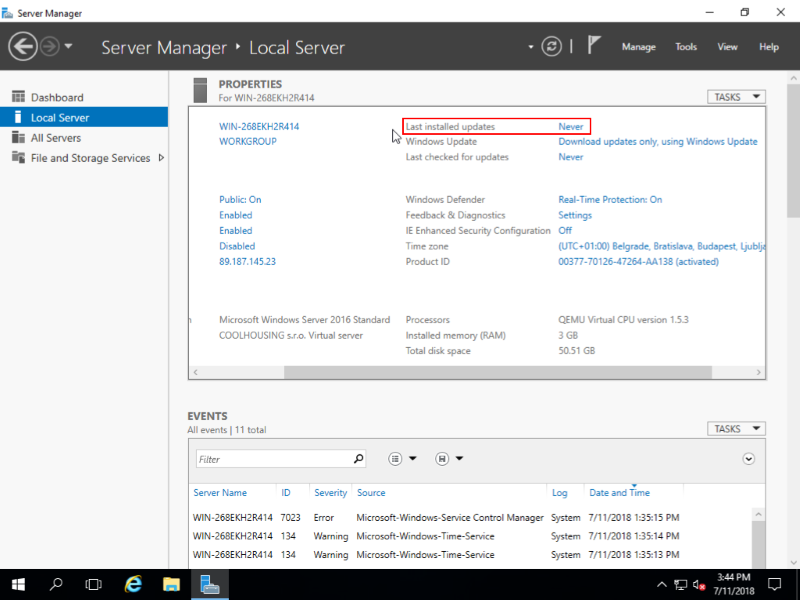800x600 pixels.
Task: Click the Server Manager taskbar icon
Action: pos(210,584)
